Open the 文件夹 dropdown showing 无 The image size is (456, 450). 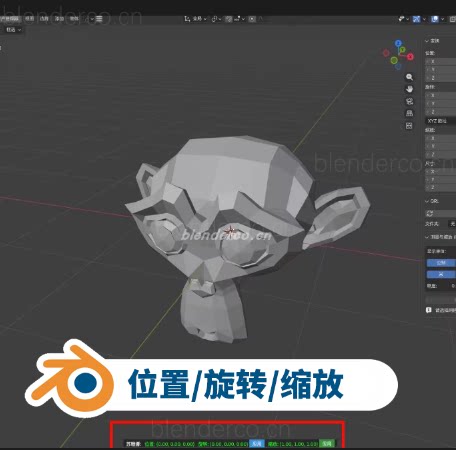coord(452,224)
